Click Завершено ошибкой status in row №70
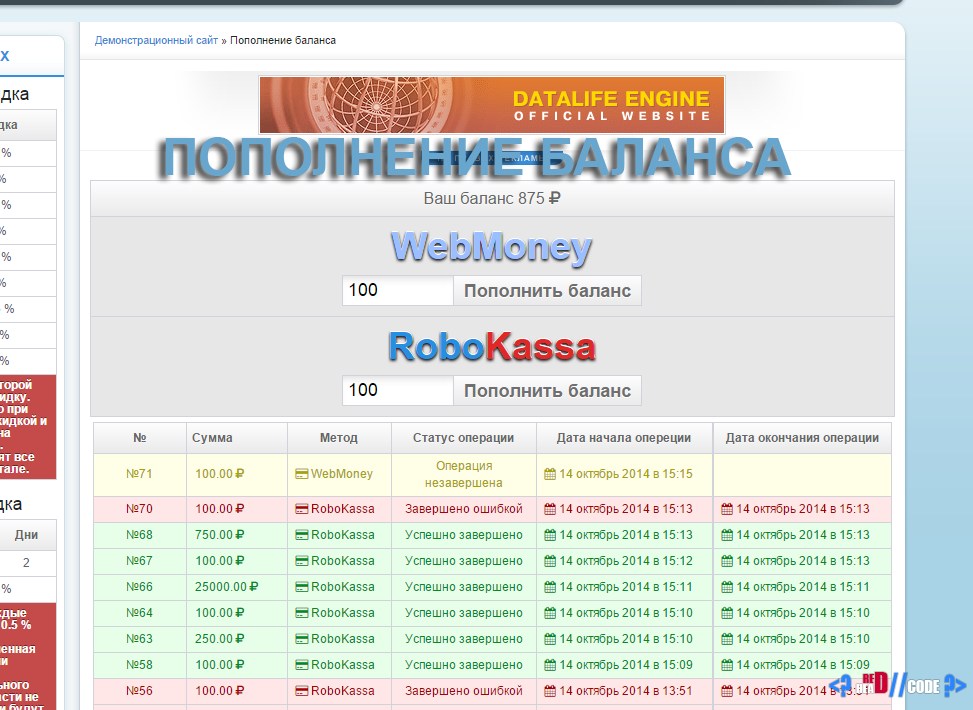Image resolution: width=973 pixels, height=710 pixels. pos(464,509)
